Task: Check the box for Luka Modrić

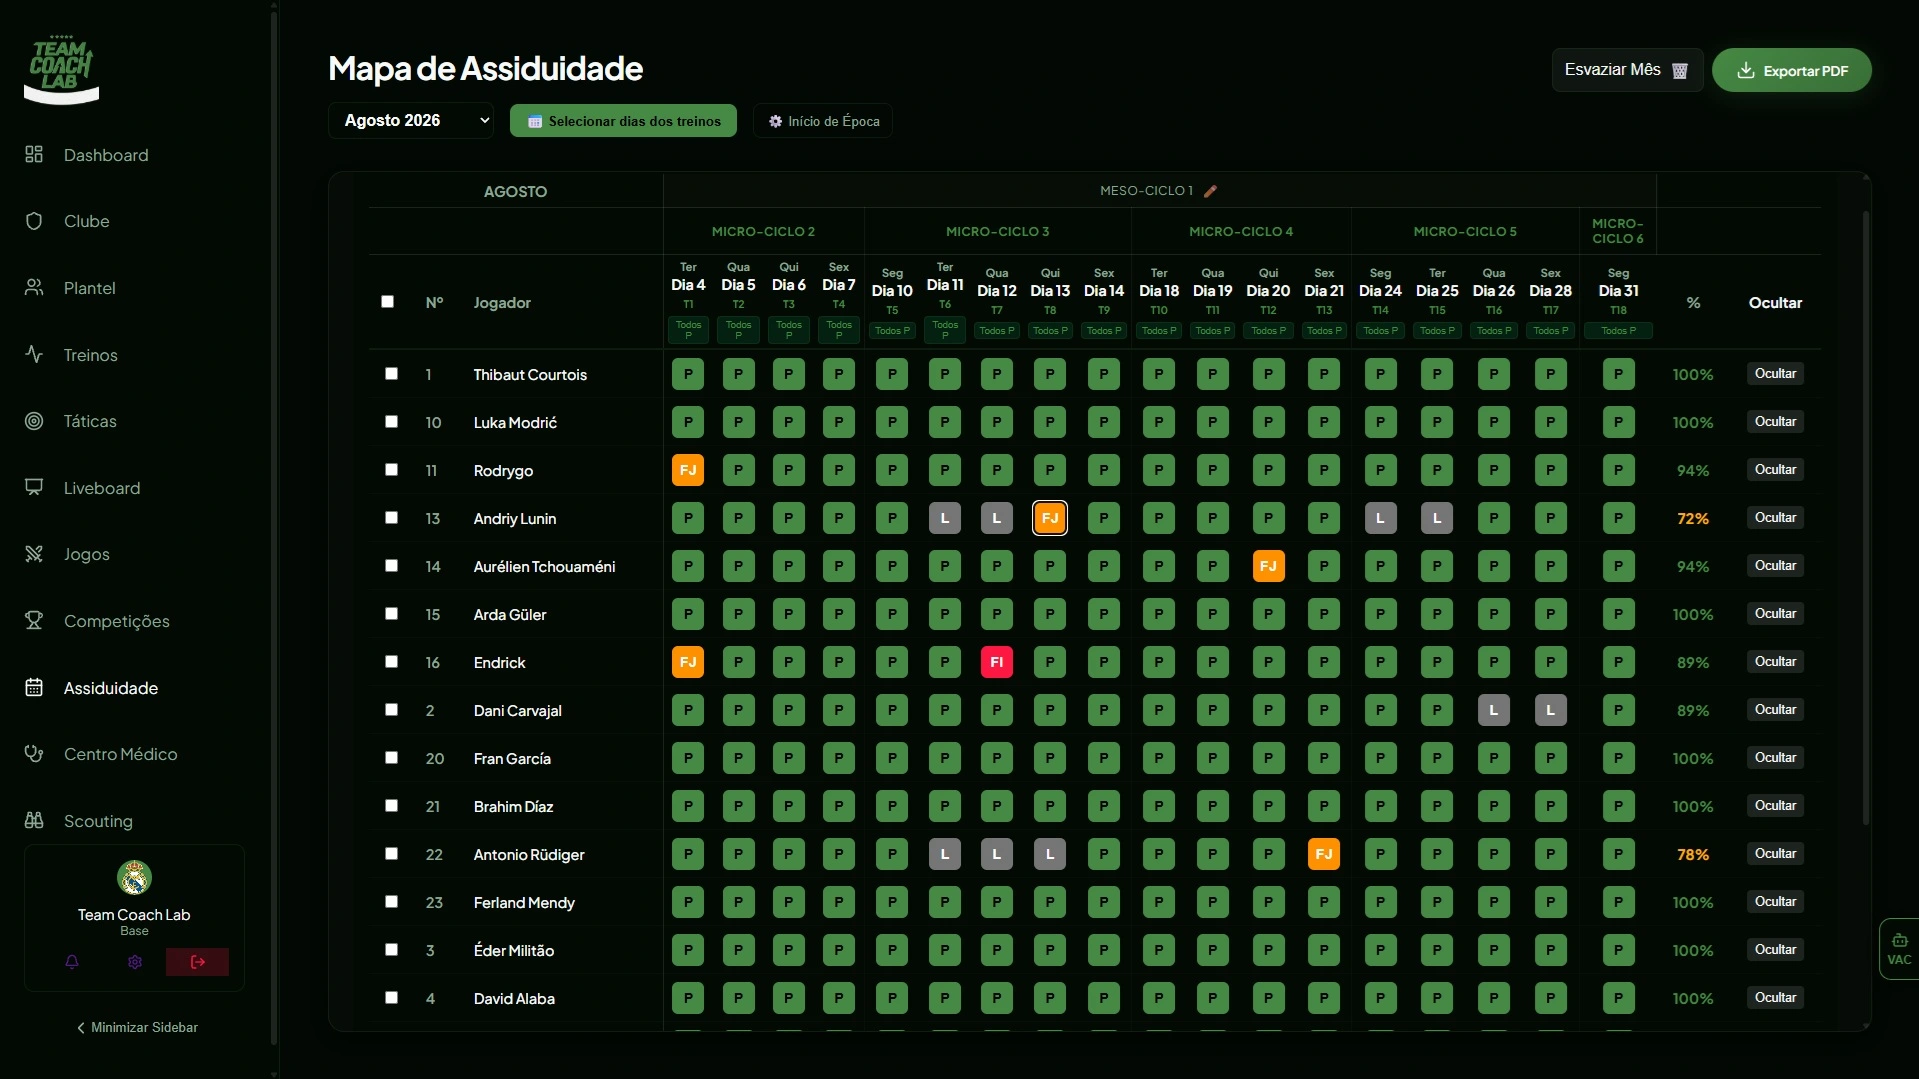Action: (391, 422)
